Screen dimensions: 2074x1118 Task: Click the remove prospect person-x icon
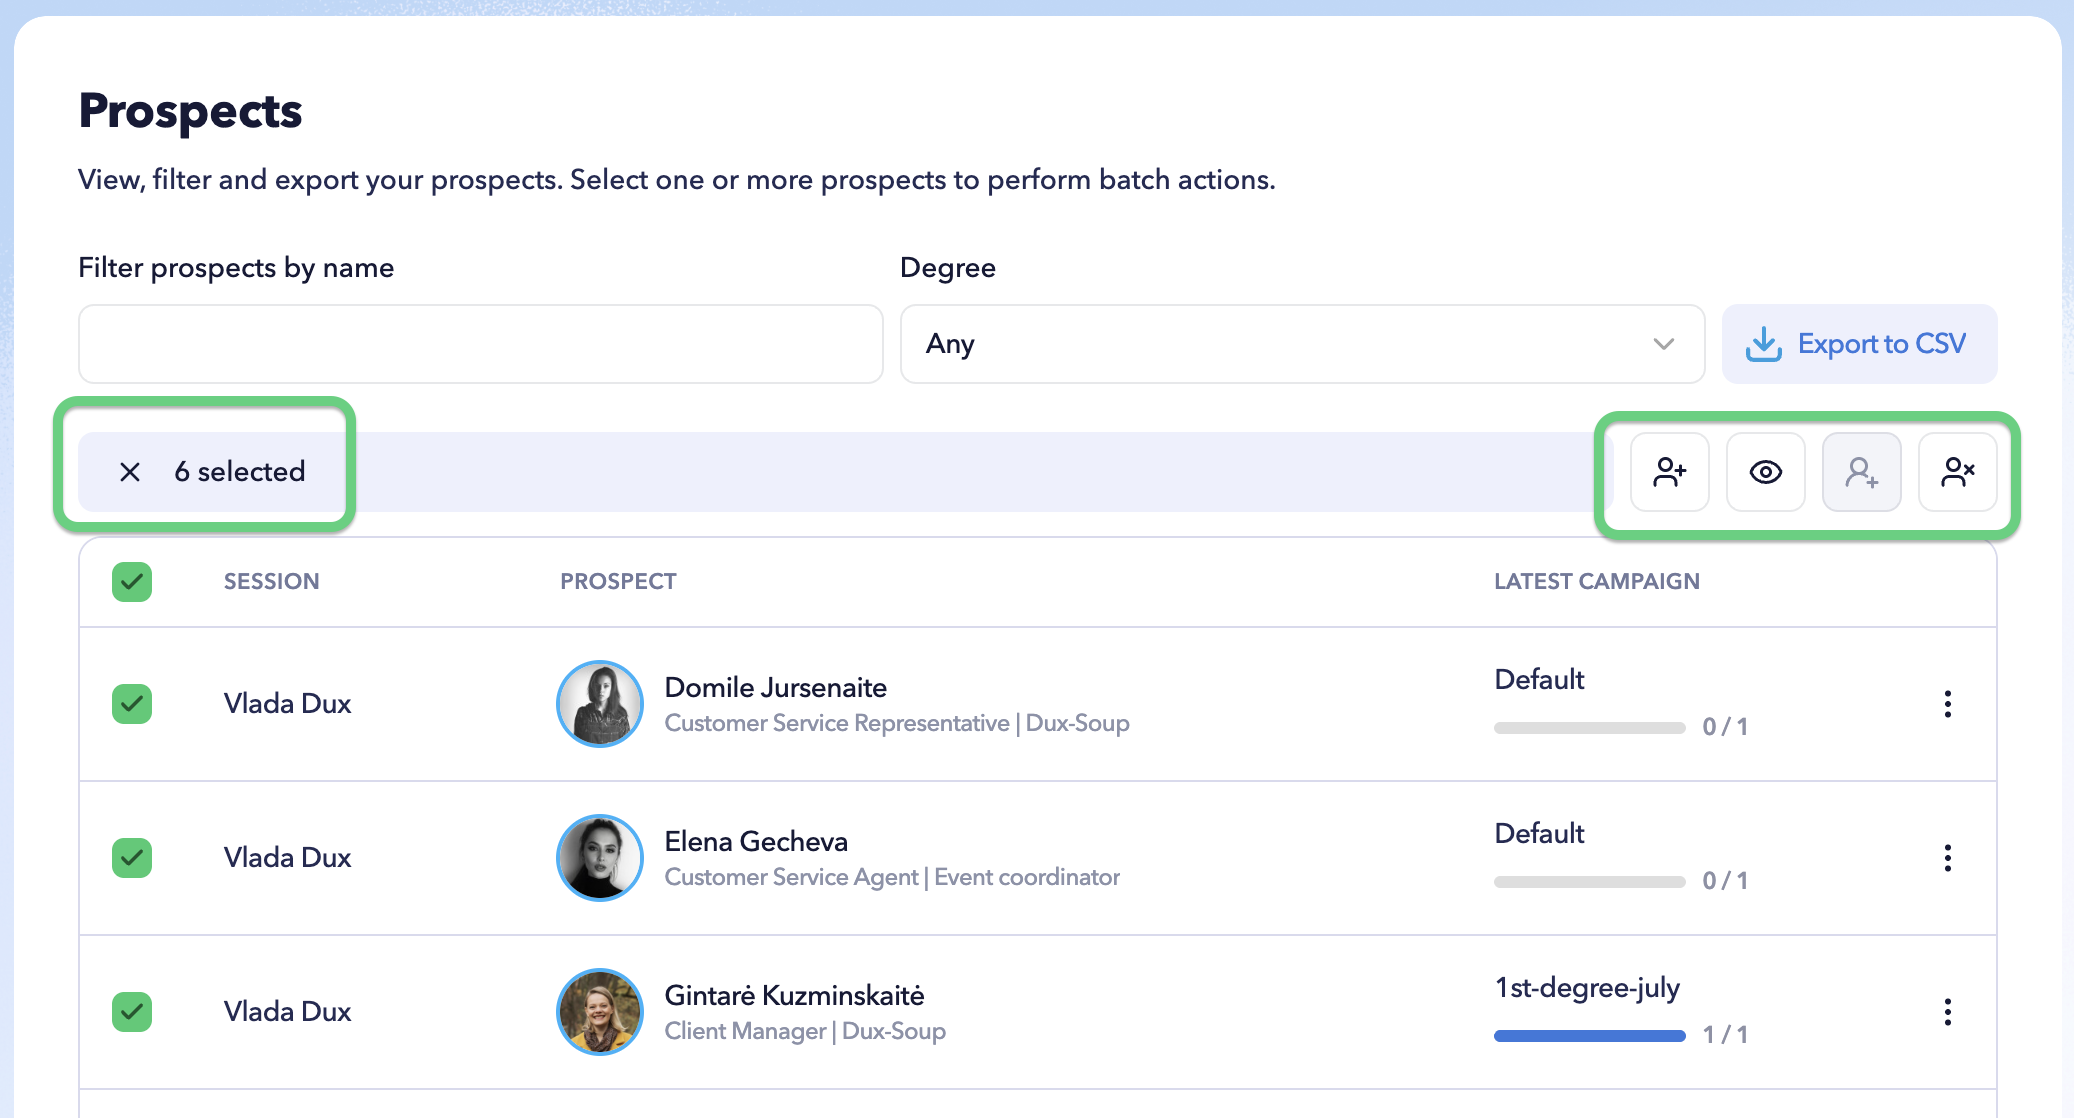click(x=1957, y=472)
